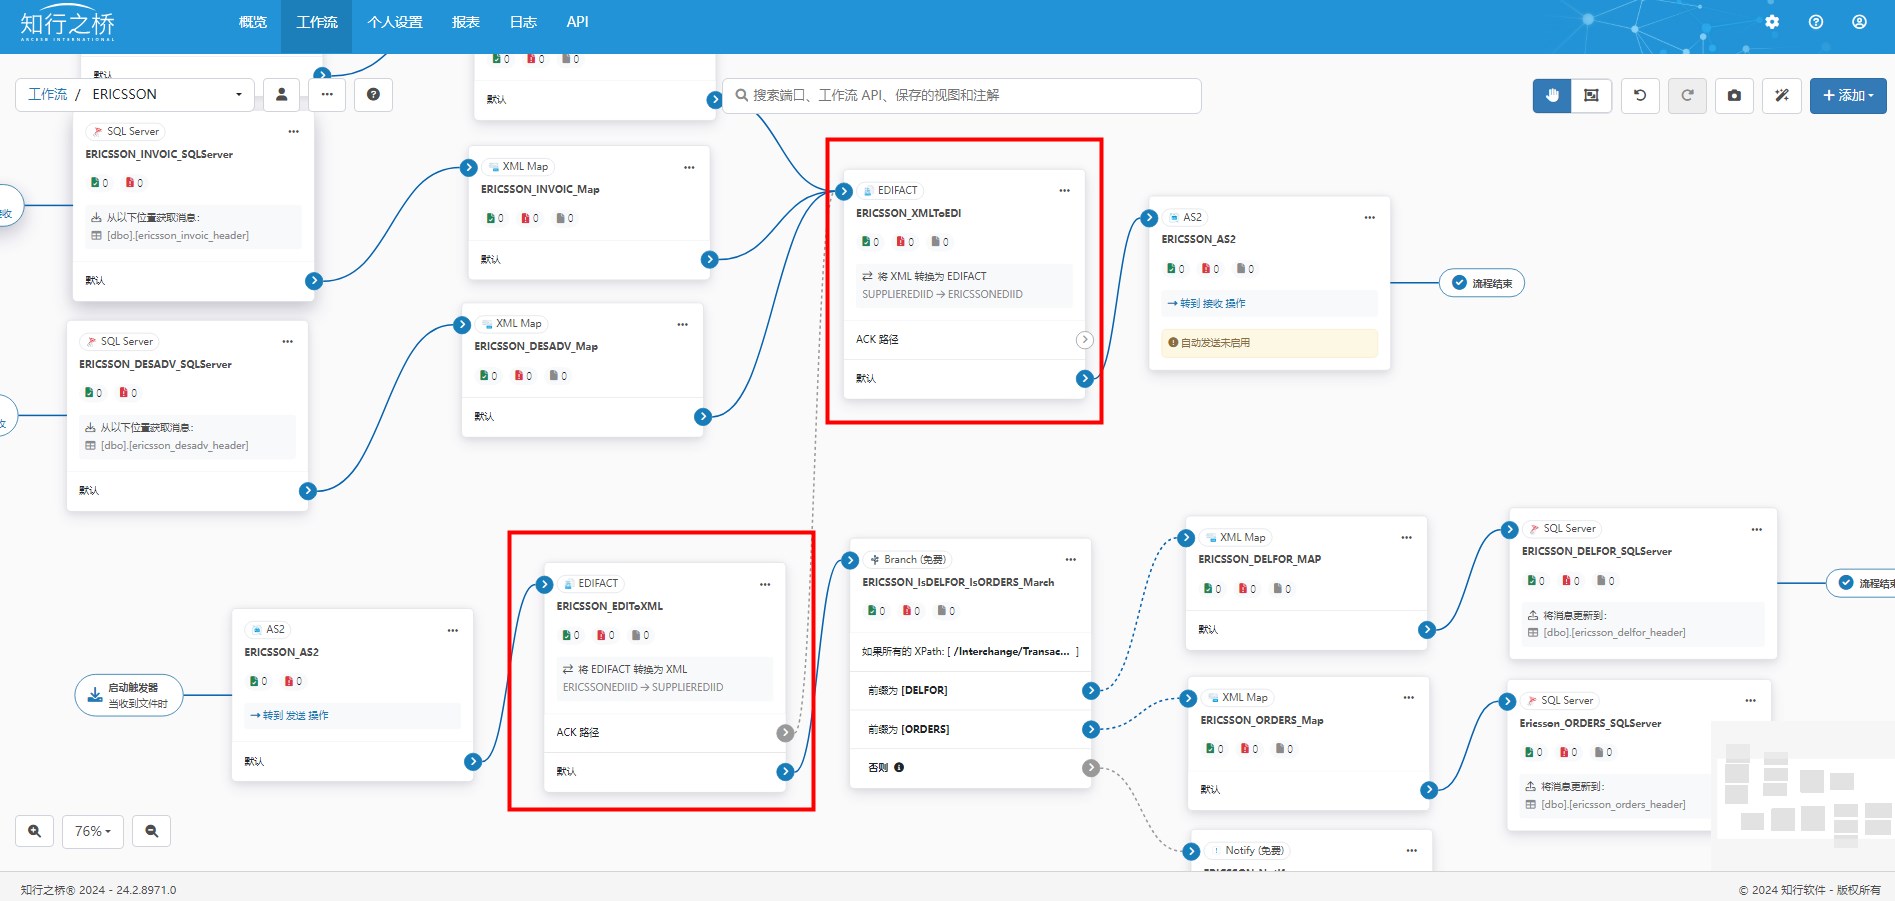This screenshot has height=901, width=1895.
Task: Click the workspace member person icon
Action: pyautogui.click(x=282, y=94)
